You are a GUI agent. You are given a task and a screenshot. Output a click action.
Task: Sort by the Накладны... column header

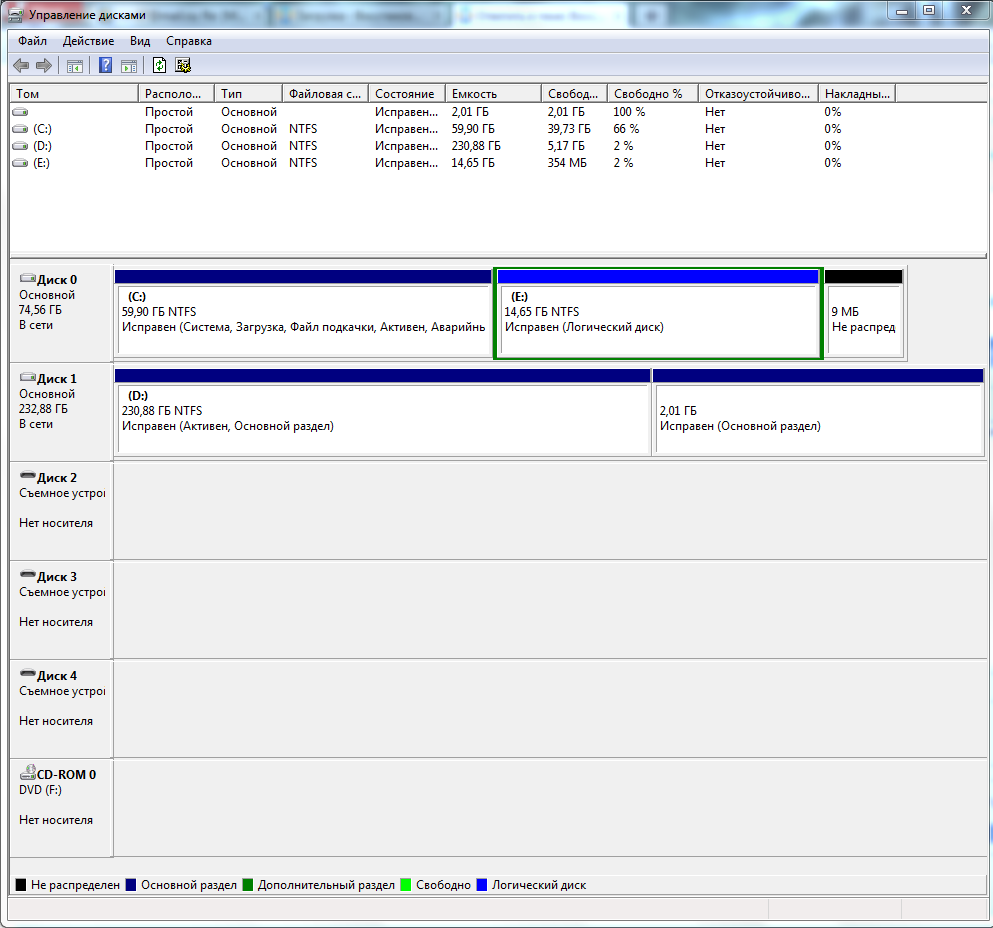[x=857, y=94]
